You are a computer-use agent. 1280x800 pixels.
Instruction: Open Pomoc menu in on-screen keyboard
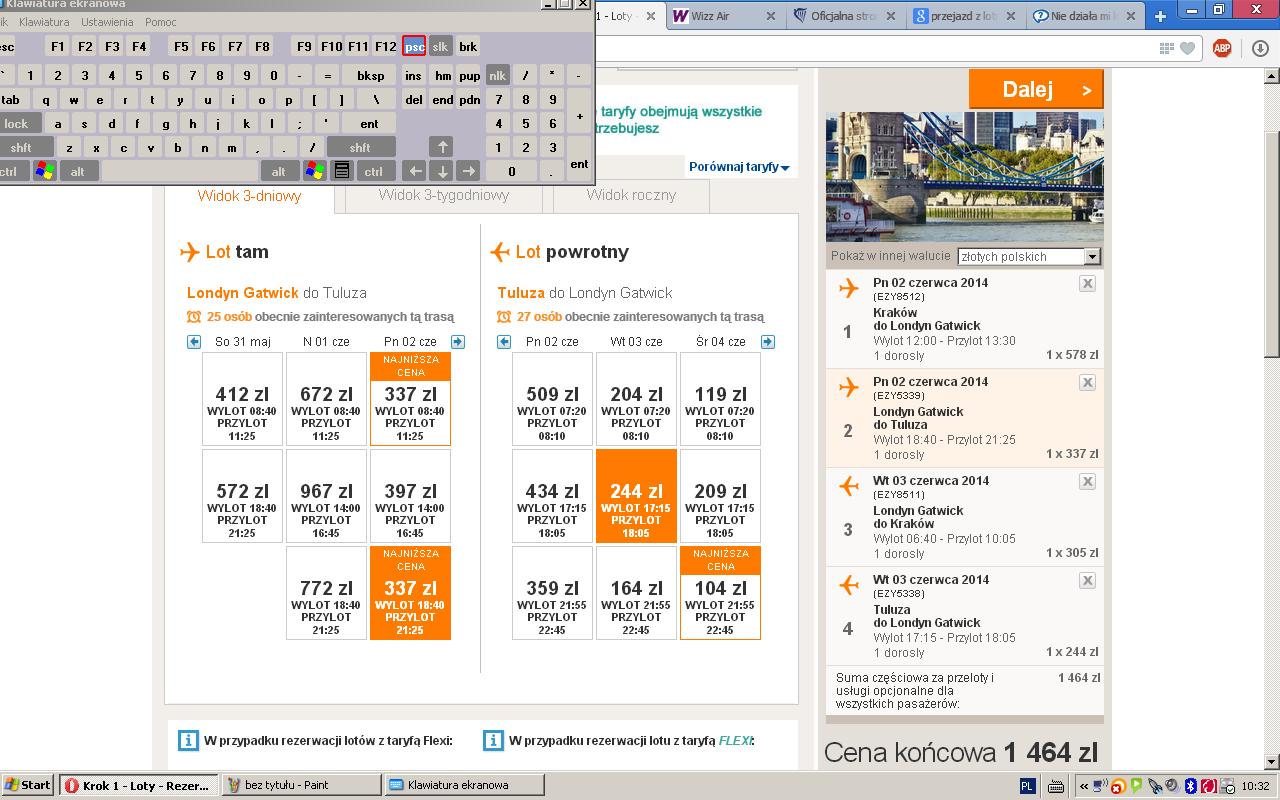point(161,22)
